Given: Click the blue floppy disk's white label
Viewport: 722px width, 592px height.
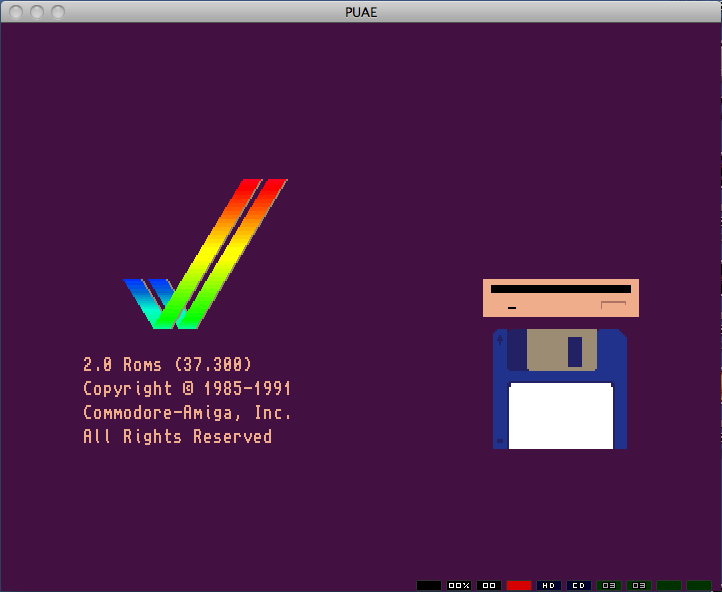Looking at the screenshot, I should (x=561, y=416).
